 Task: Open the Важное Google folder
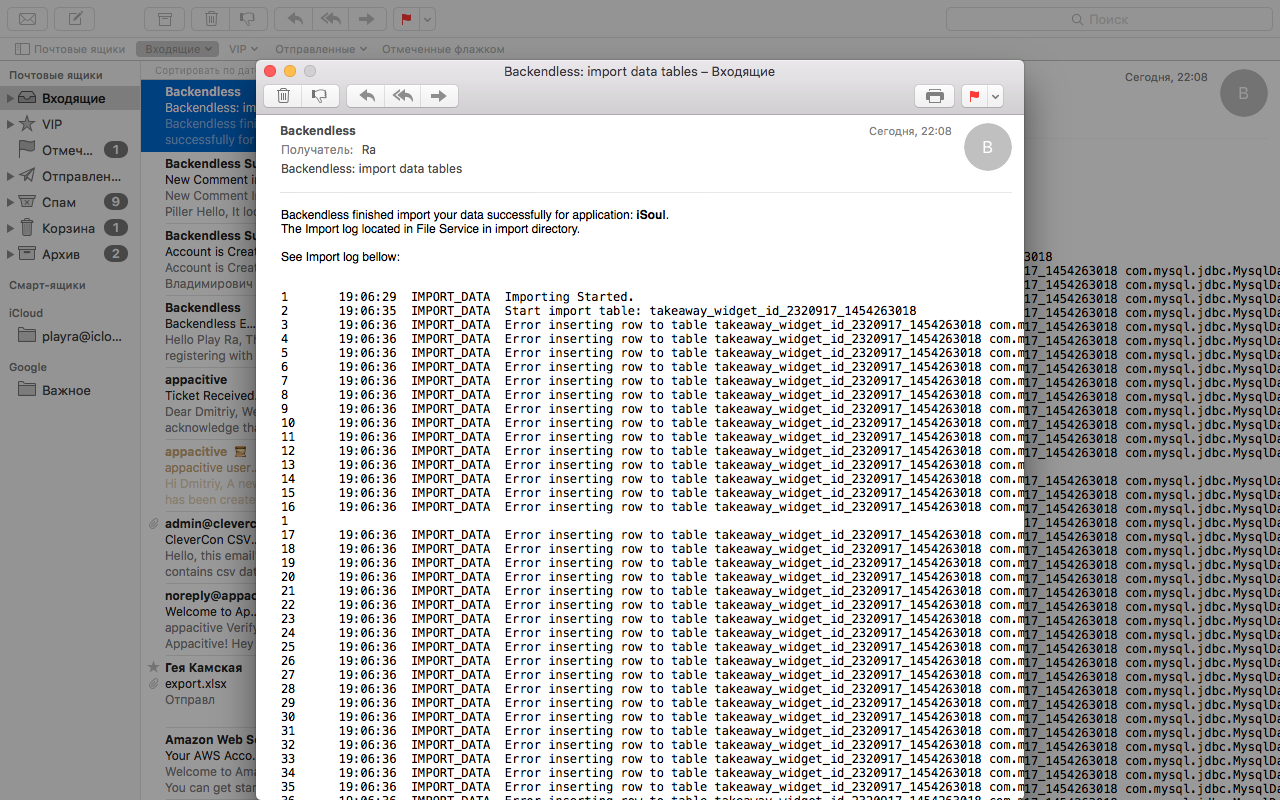tap(70, 391)
